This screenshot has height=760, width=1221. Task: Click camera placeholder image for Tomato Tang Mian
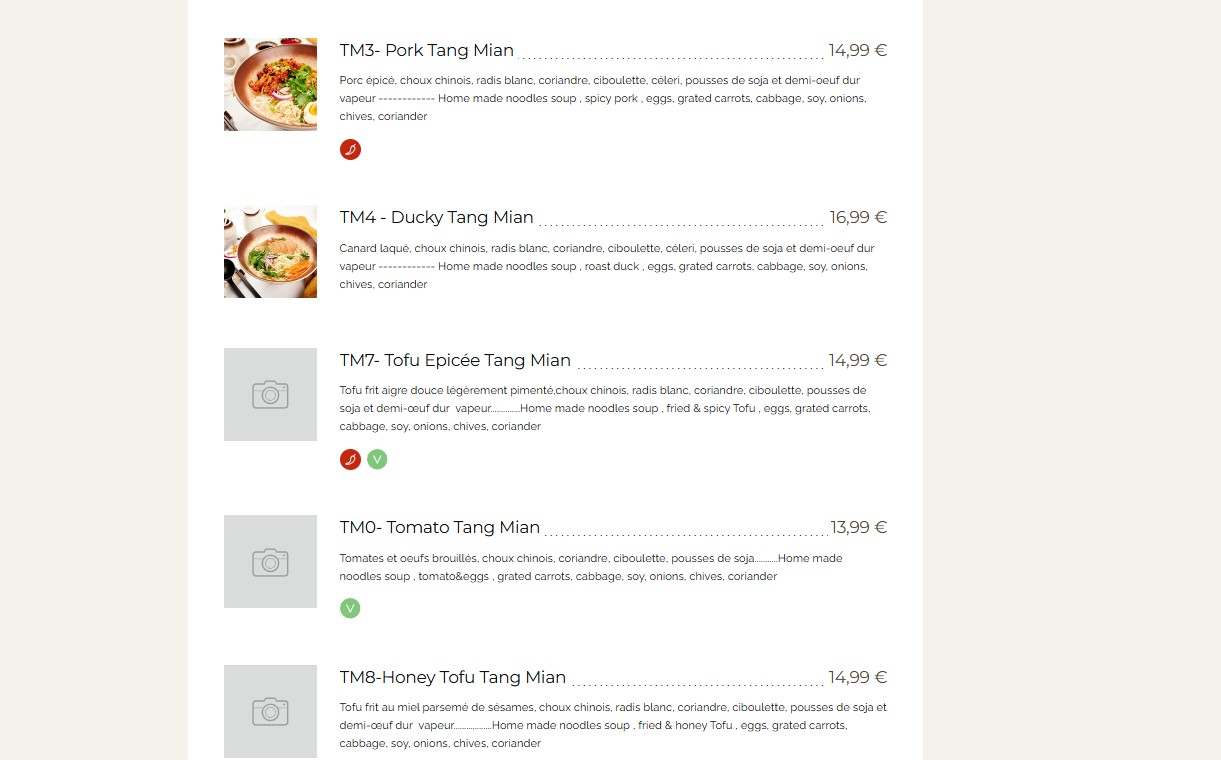(270, 561)
